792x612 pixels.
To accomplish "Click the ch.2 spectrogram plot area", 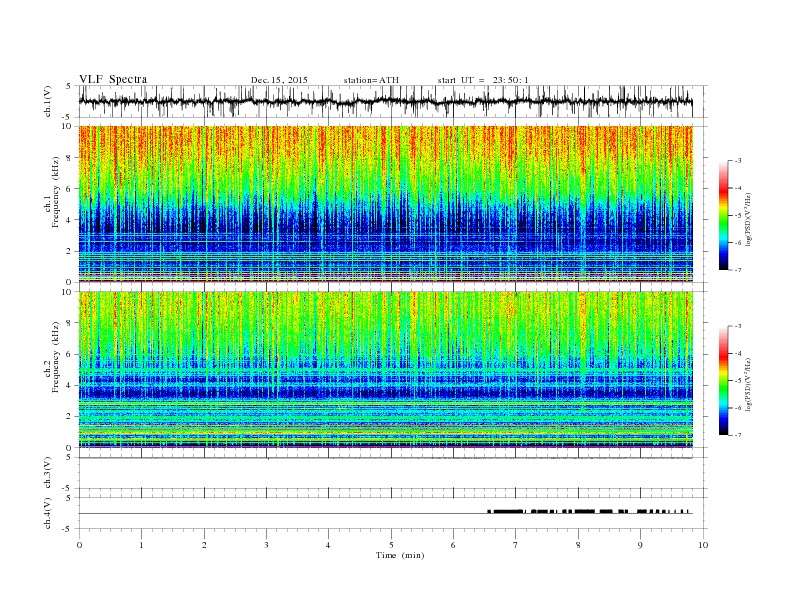I will point(386,370).
